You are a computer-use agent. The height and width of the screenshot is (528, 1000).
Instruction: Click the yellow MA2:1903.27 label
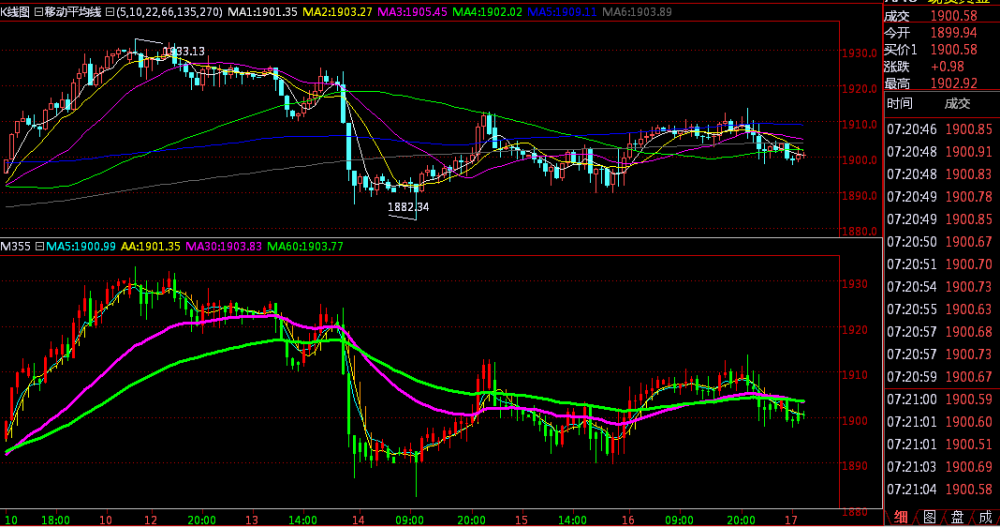coord(335,13)
